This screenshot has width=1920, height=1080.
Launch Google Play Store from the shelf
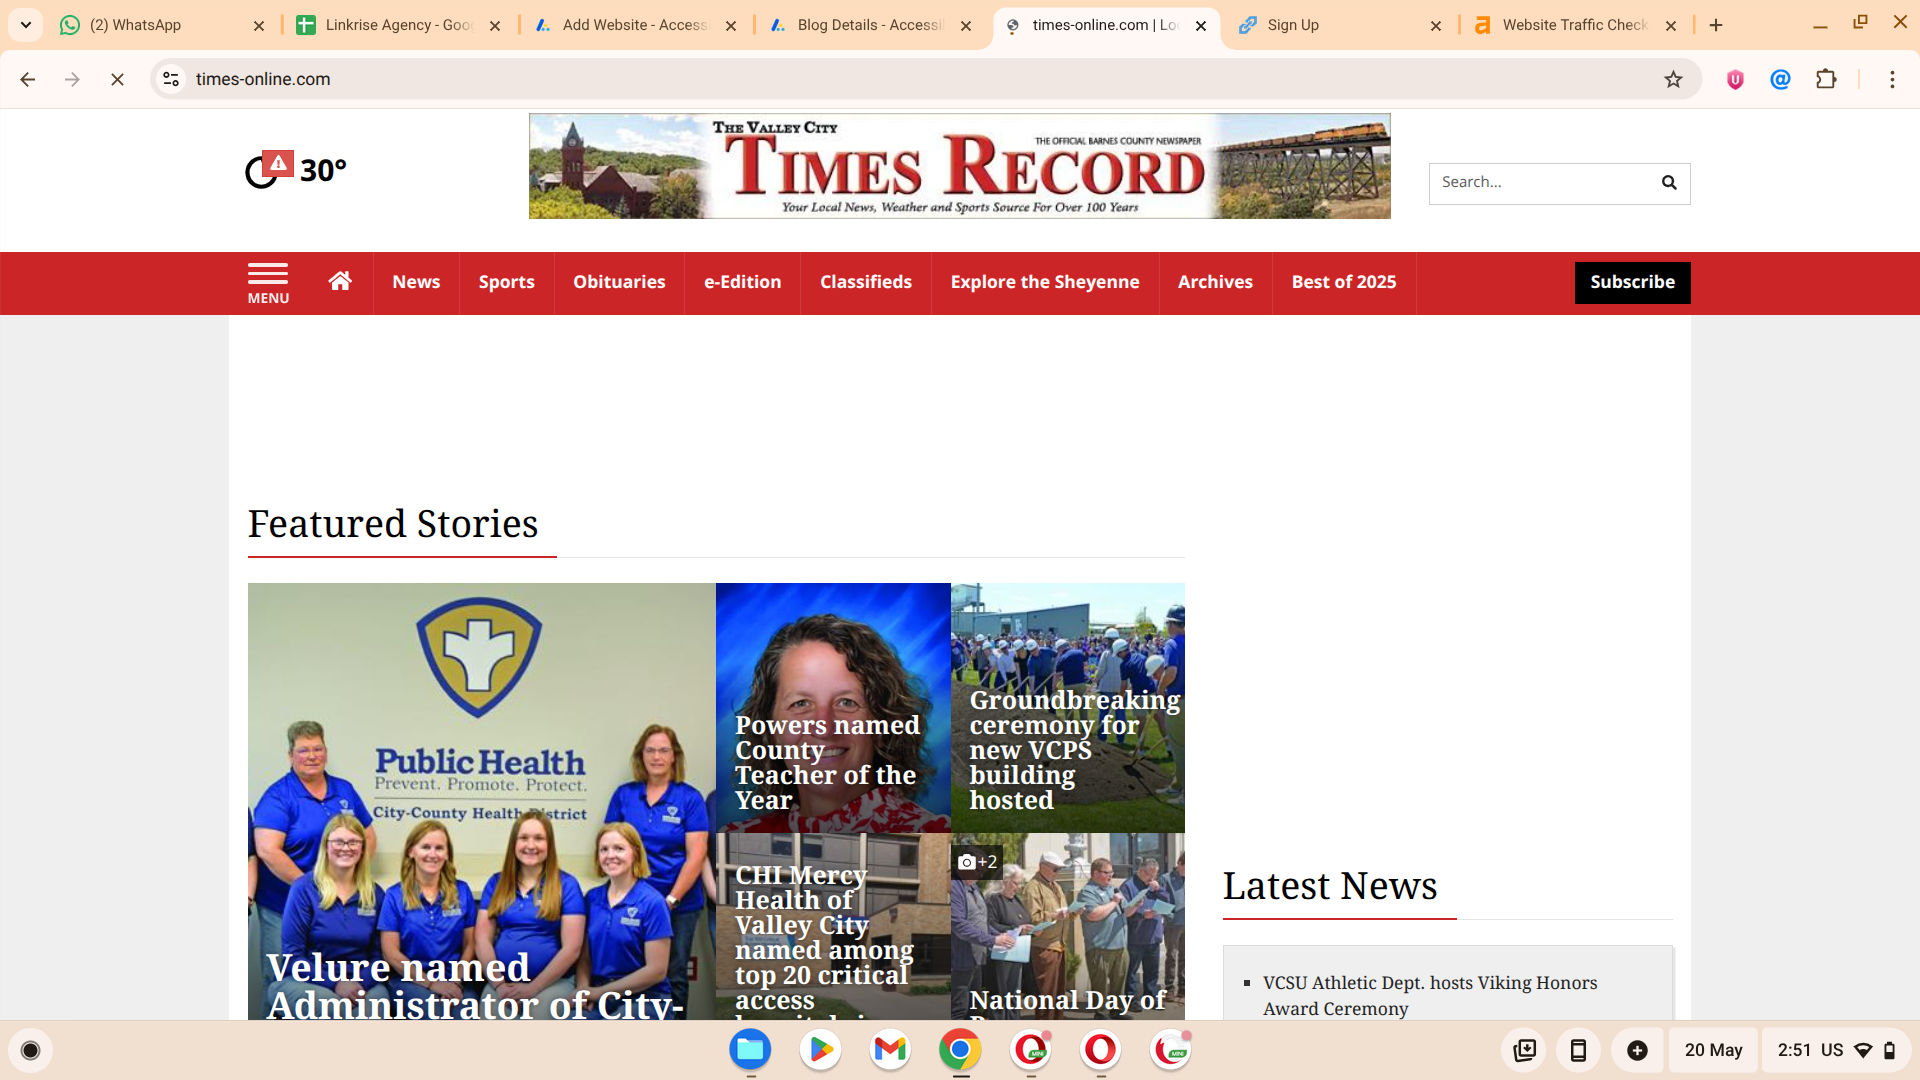[821, 1049]
